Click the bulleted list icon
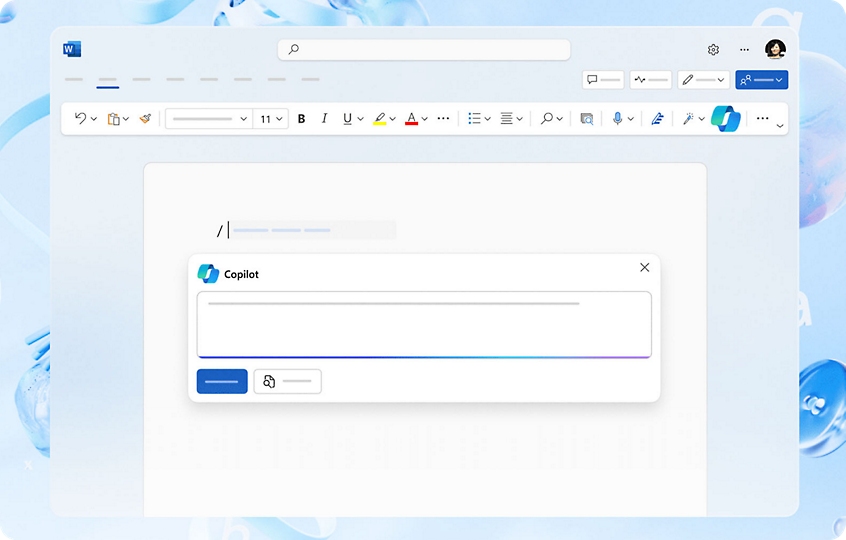Viewport: 846px width, 540px height. coord(474,118)
